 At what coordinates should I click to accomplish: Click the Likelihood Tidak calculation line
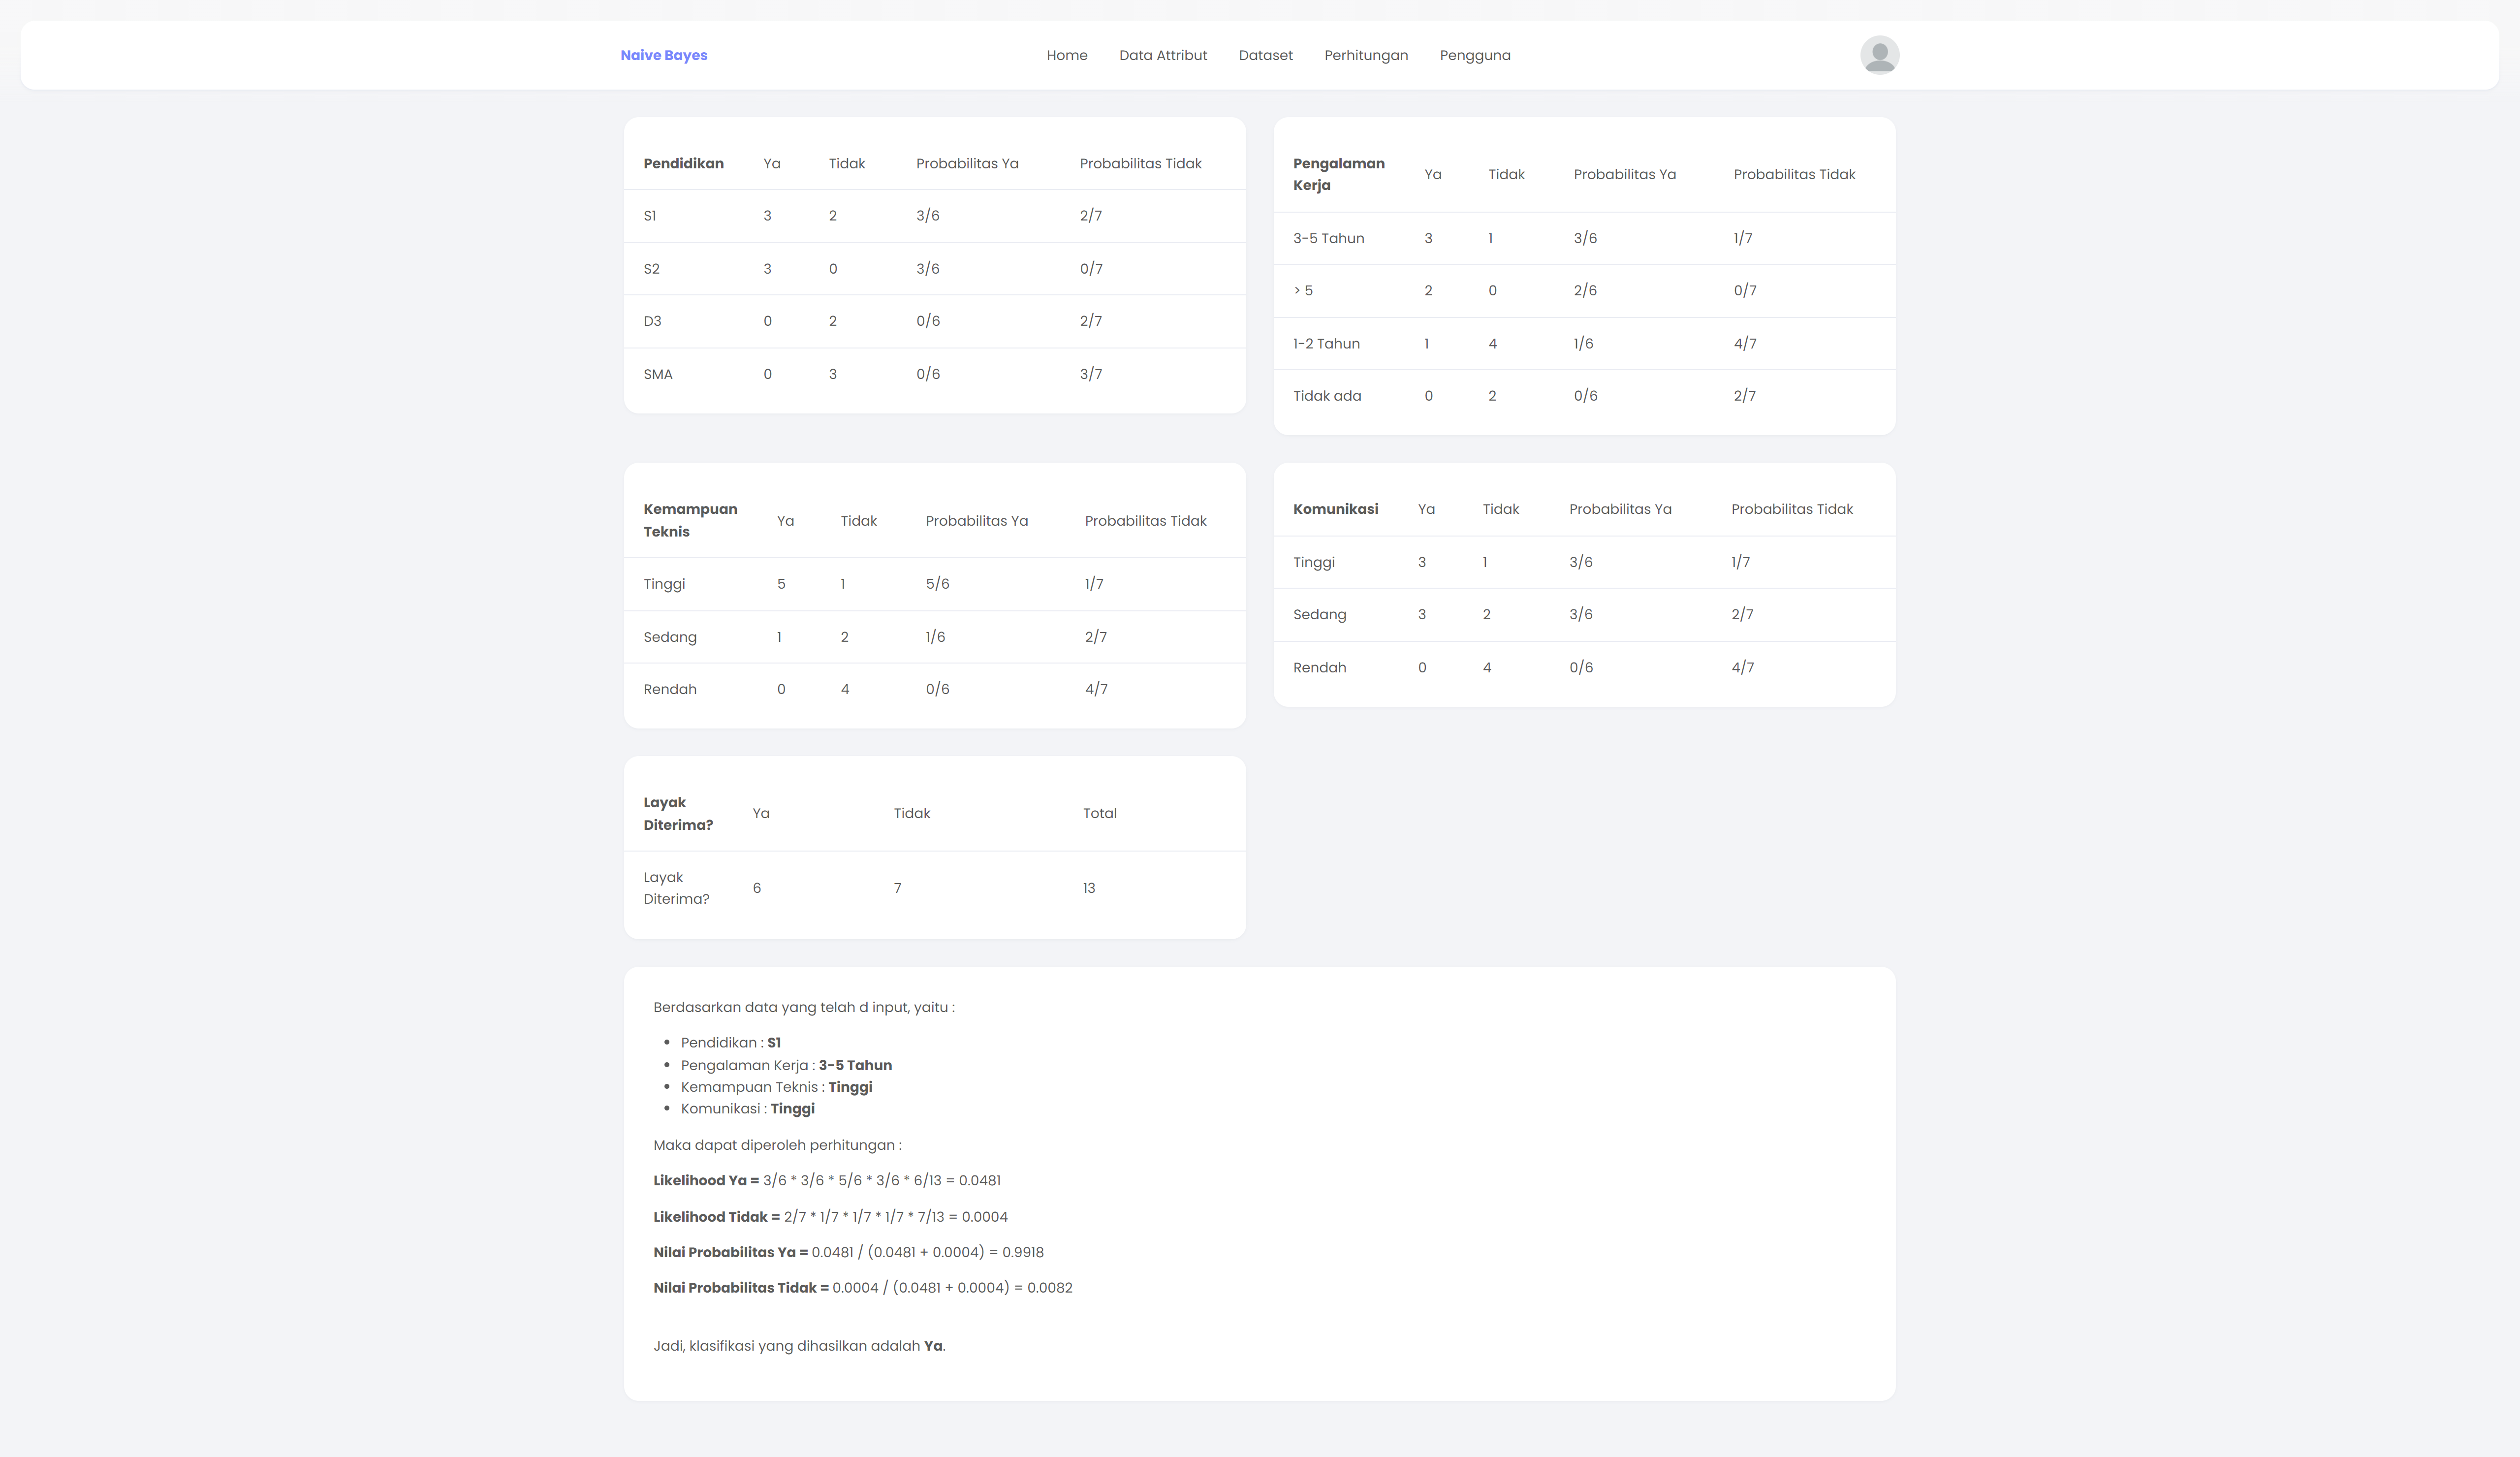(830, 1217)
